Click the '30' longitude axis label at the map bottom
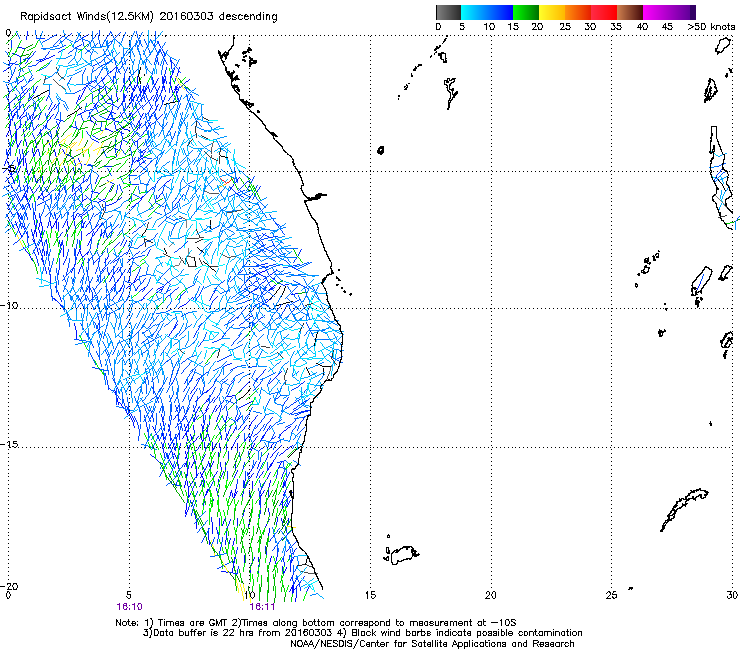Viewport: 740px width, 650px height. tap(732, 595)
